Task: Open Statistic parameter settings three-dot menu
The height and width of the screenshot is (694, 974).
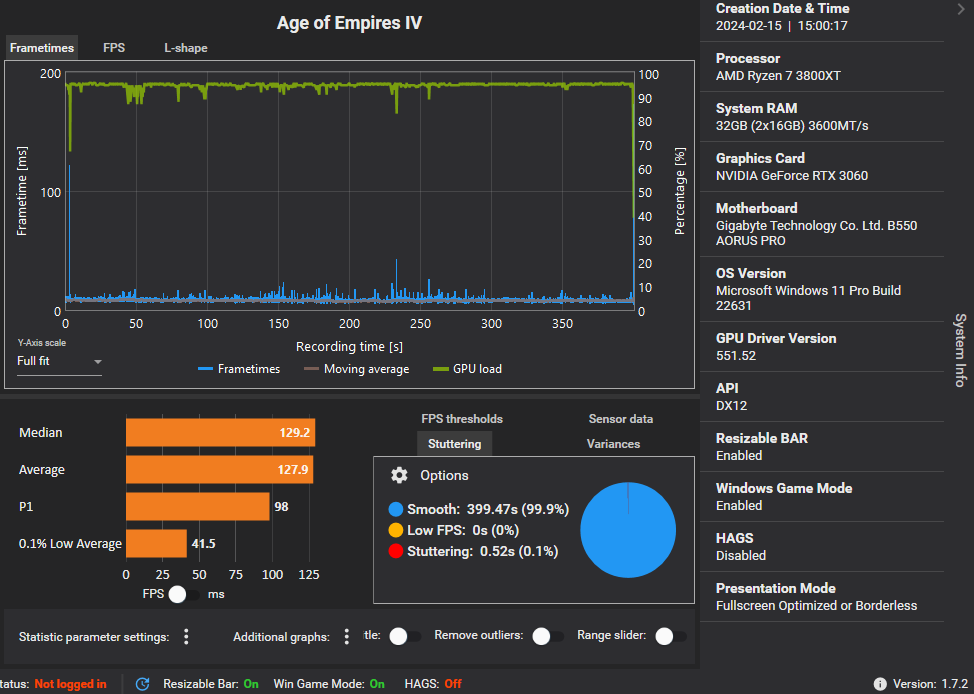Action: click(186, 636)
